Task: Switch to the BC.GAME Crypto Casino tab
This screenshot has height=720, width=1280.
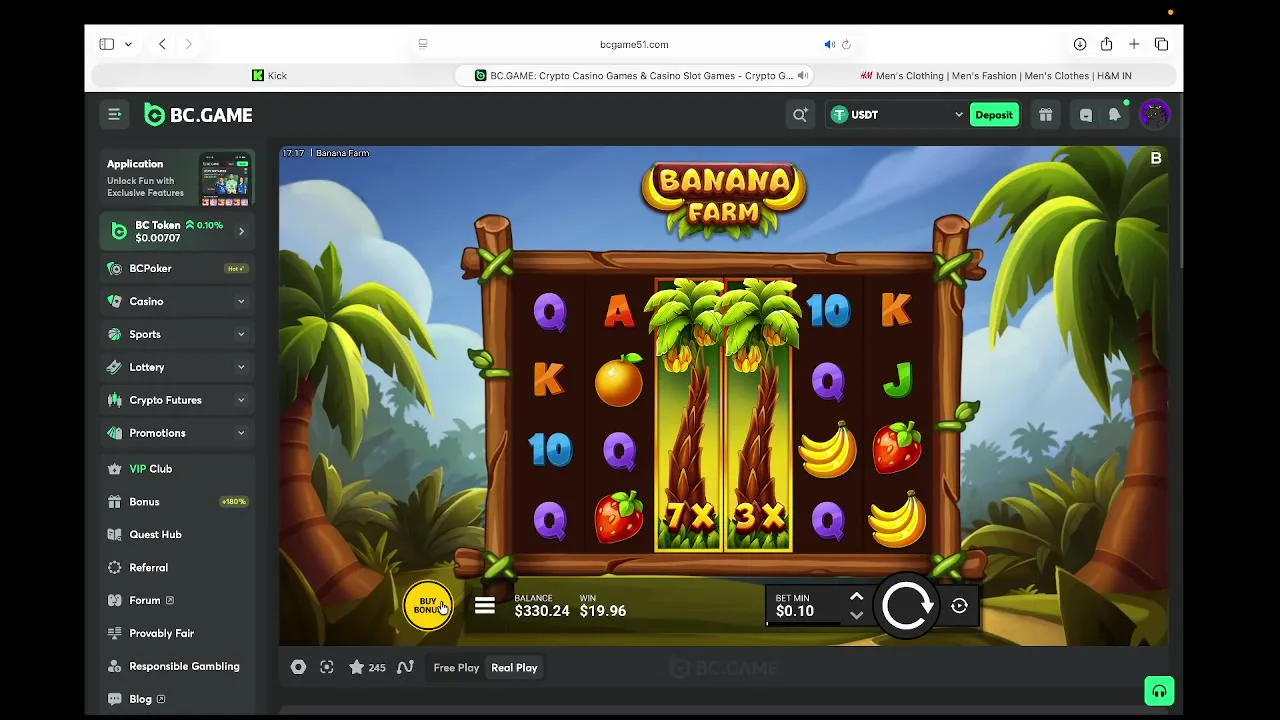Action: click(x=634, y=75)
